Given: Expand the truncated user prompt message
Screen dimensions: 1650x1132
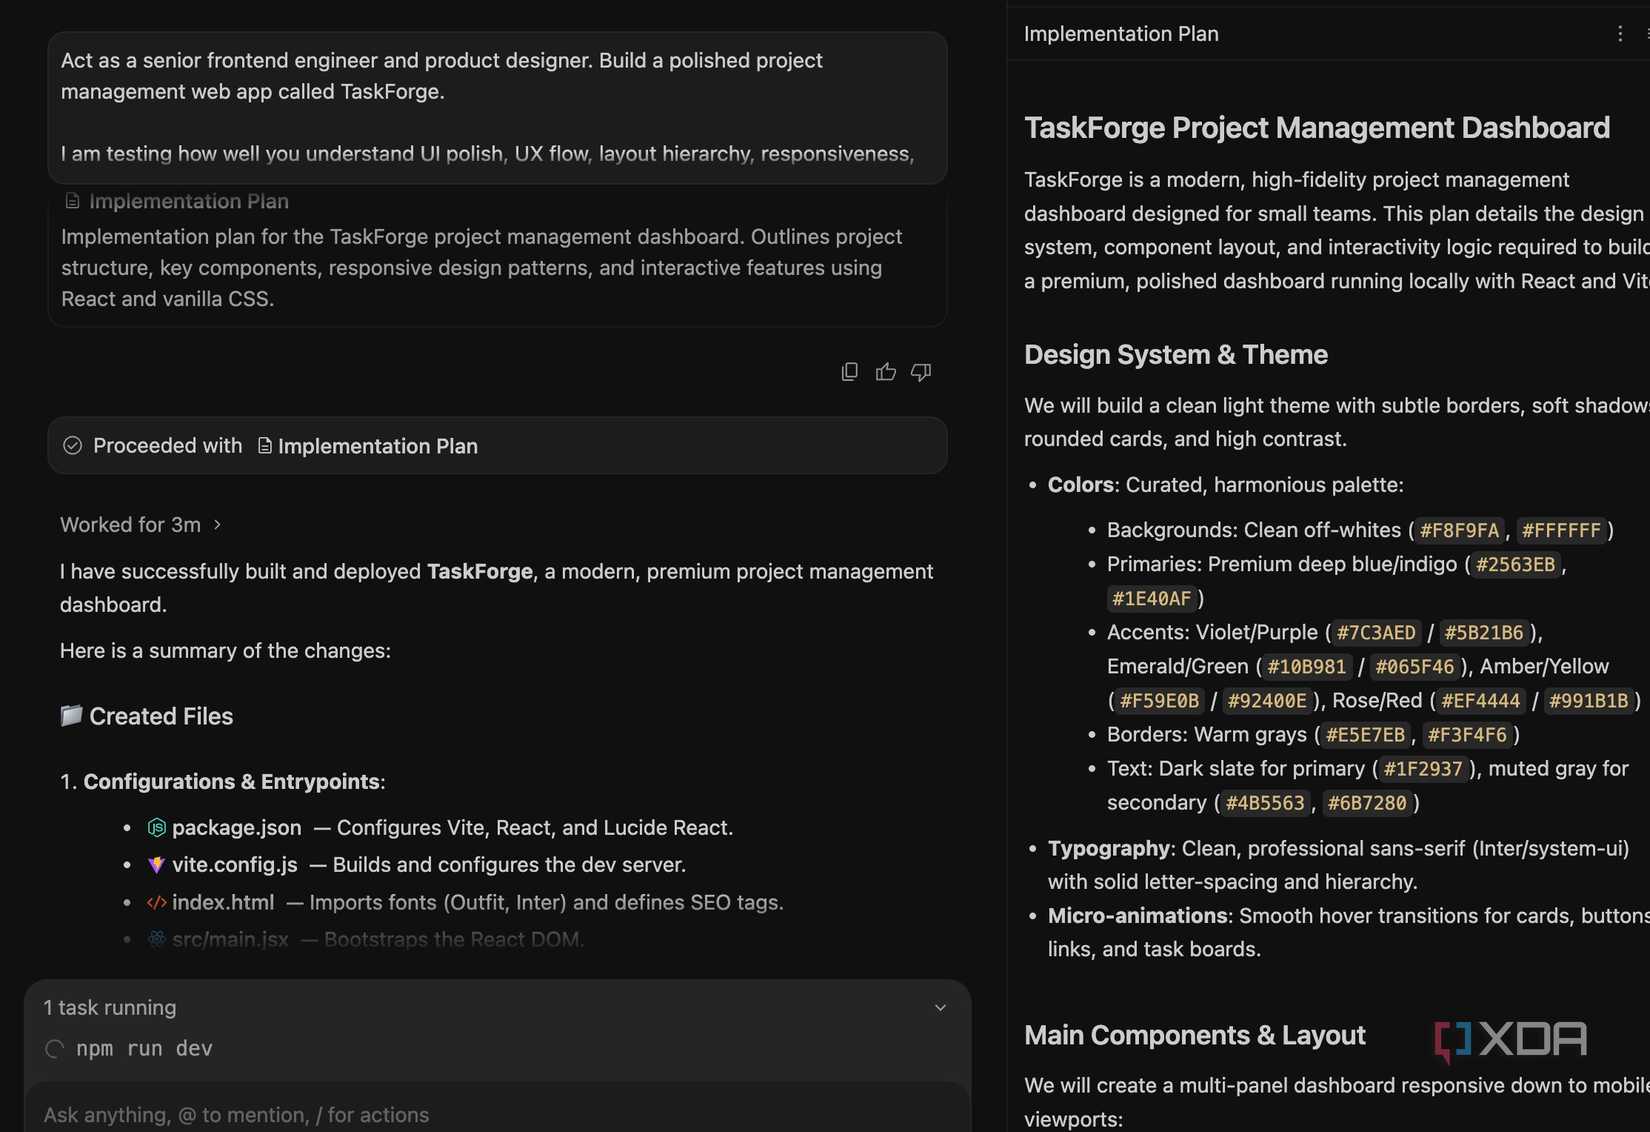Looking at the screenshot, I should click(x=497, y=107).
